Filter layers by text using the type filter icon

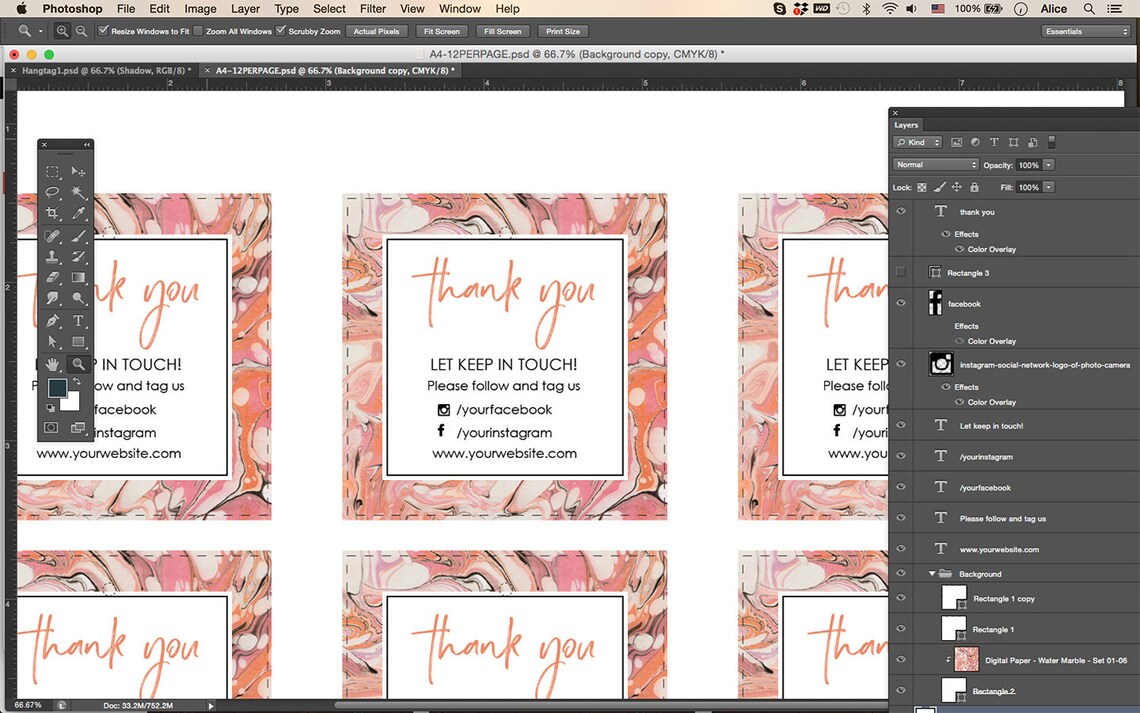pos(994,143)
